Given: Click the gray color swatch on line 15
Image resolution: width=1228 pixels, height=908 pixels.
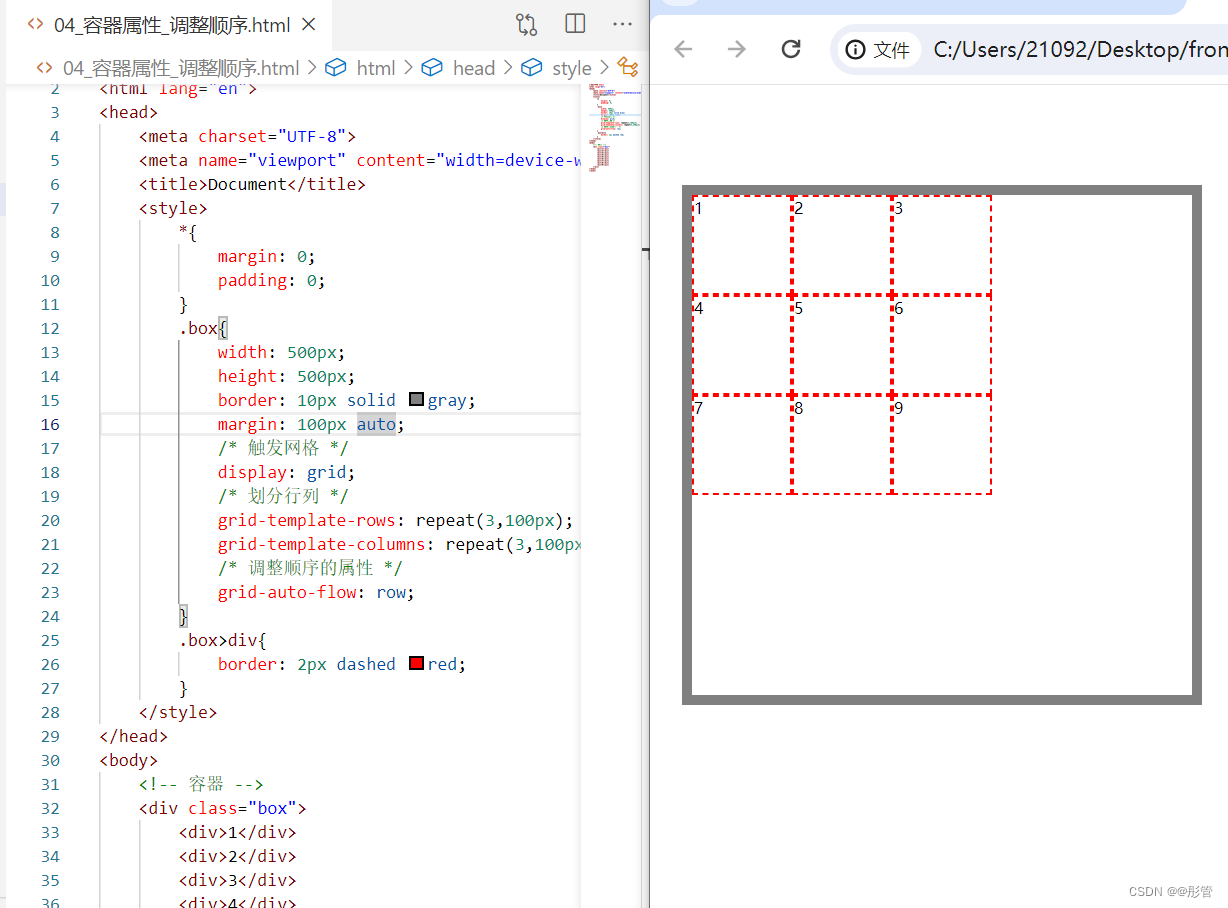Looking at the screenshot, I should point(417,400).
